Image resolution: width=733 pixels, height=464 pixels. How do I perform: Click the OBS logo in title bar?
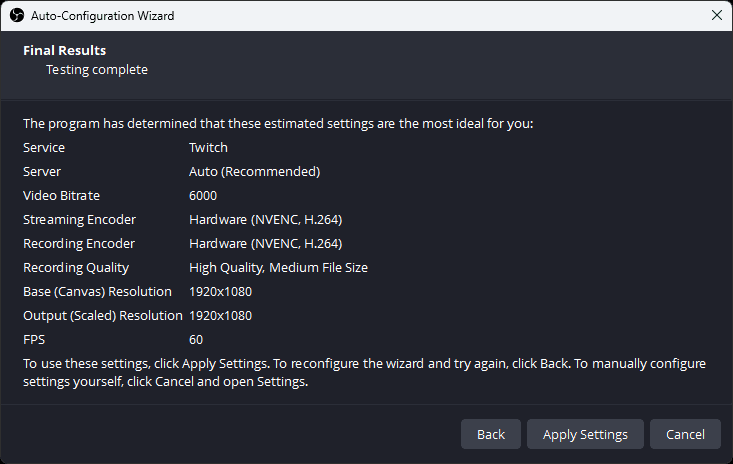[16, 15]
